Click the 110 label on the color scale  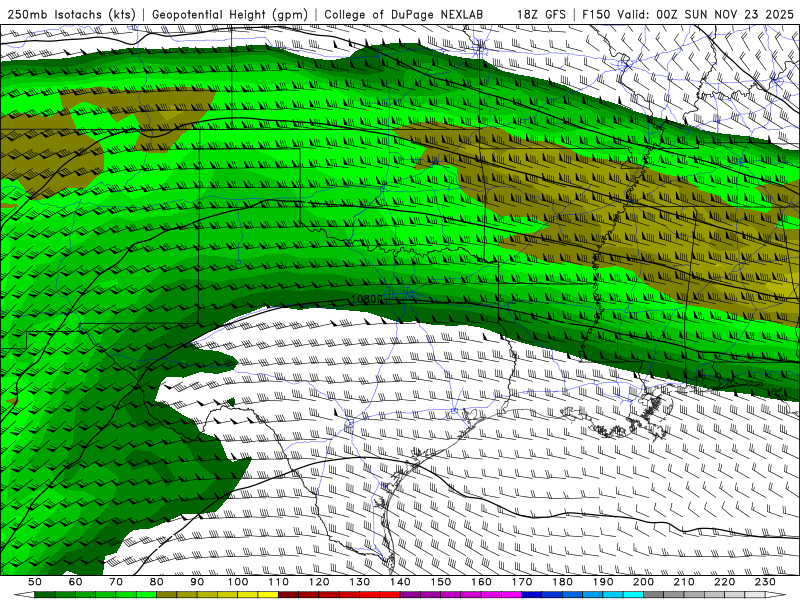click(x=278, y=582)
